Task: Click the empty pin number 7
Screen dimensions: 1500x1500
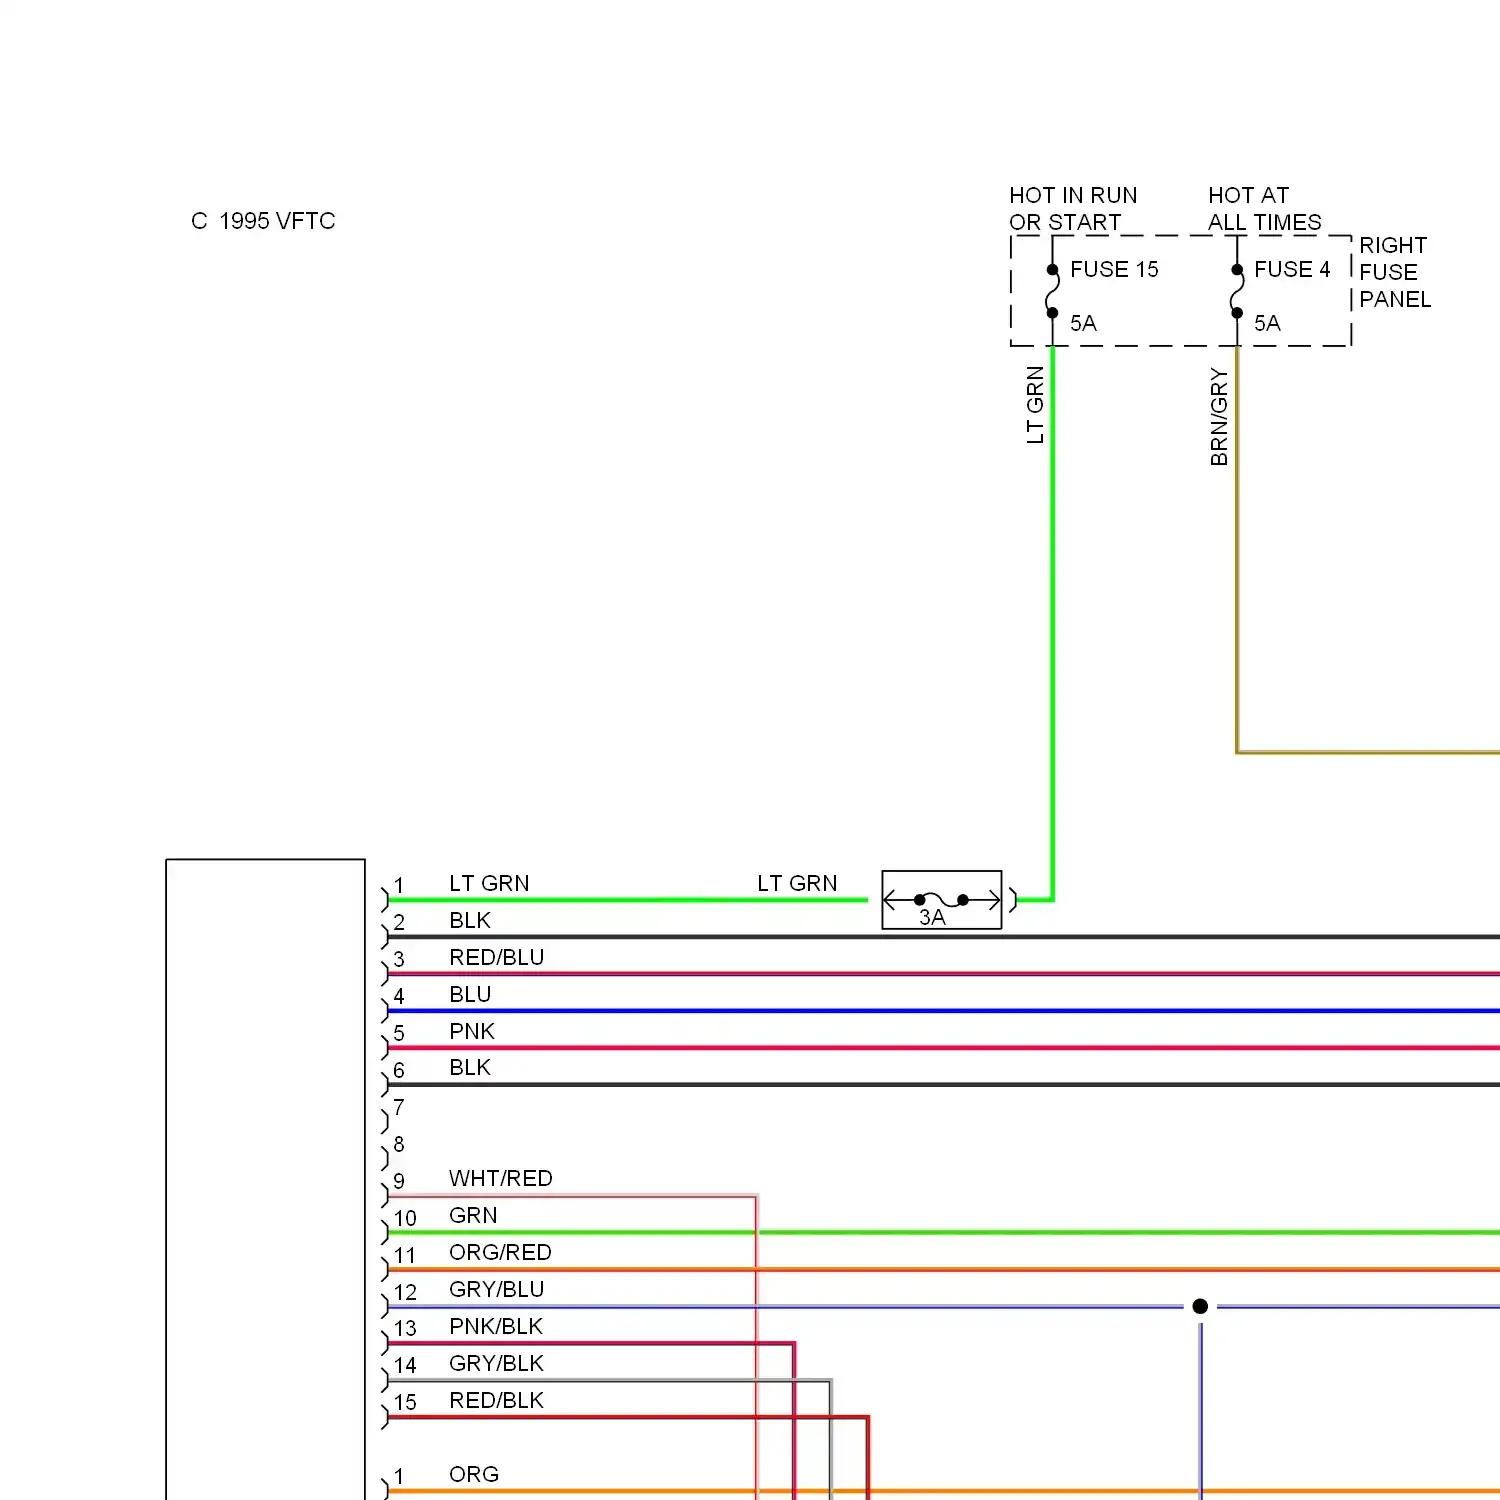Action: (399, 1107)
